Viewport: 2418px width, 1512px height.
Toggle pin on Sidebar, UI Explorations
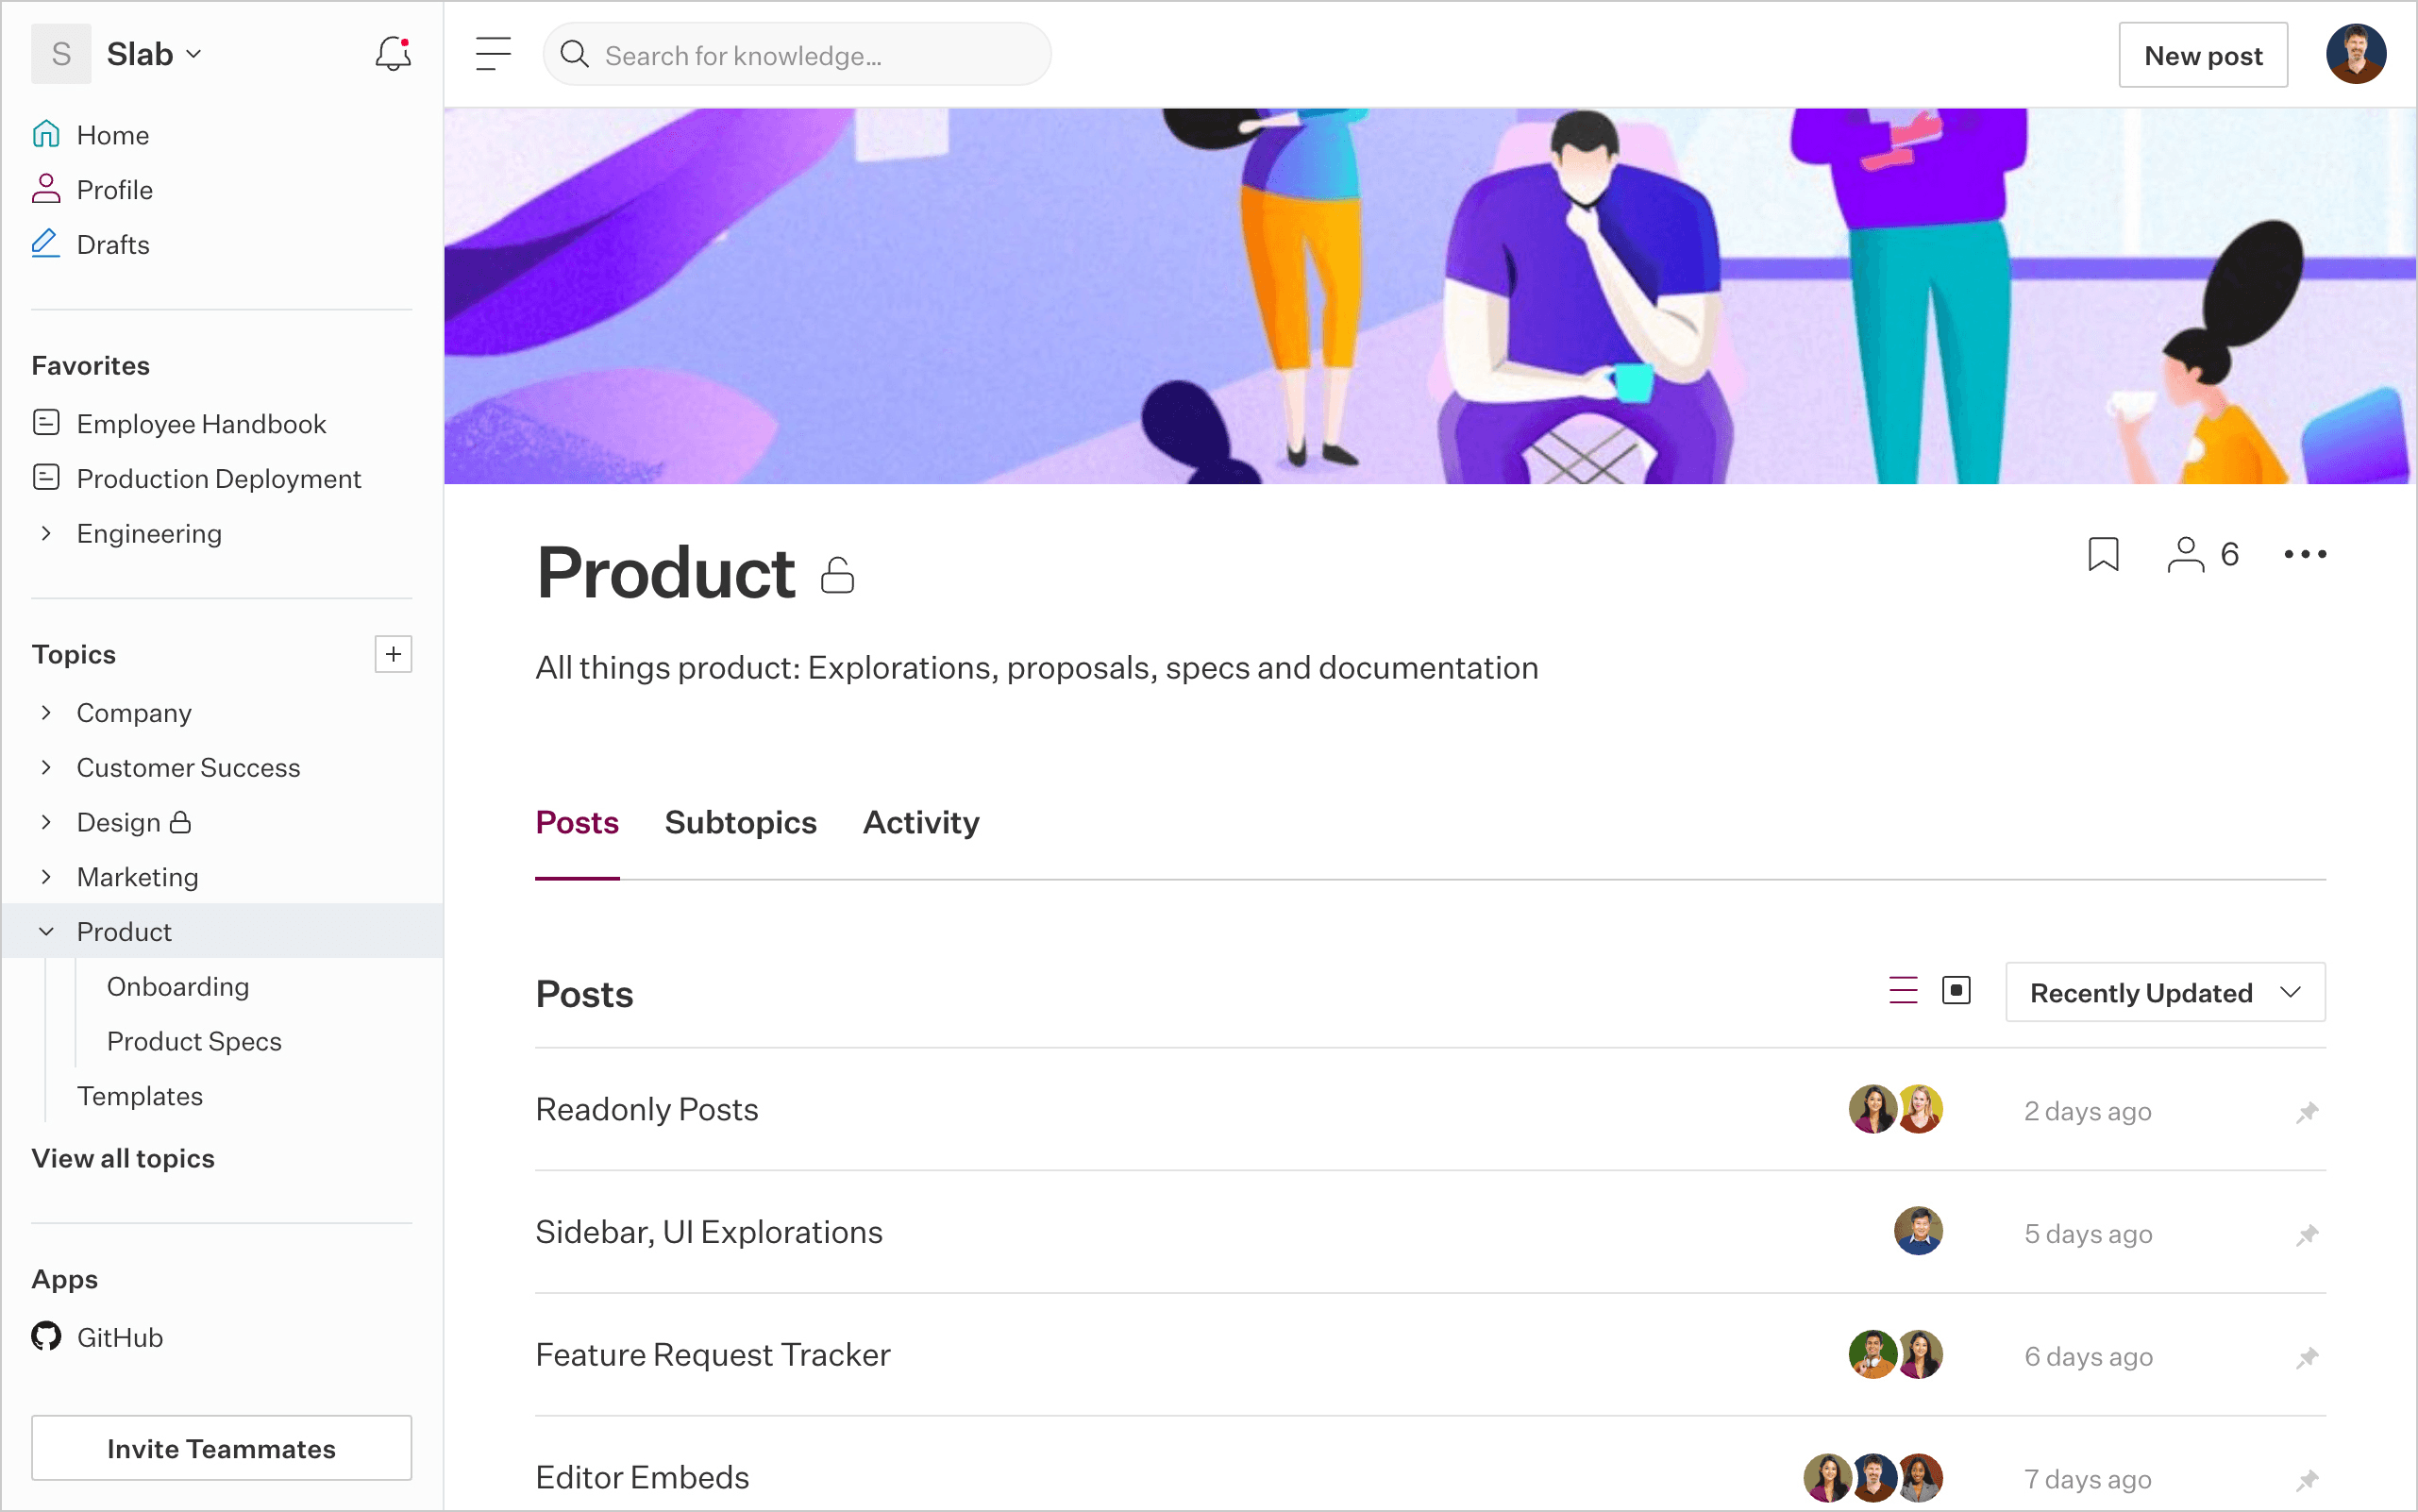(2307, 1235)
